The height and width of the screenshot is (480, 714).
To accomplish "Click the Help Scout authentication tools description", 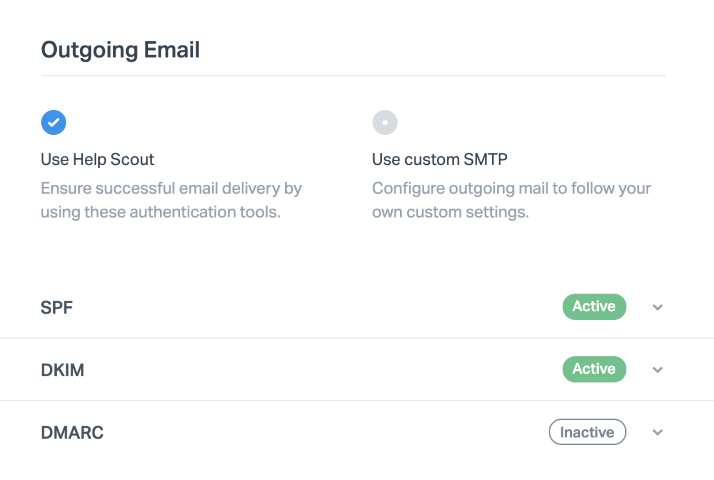I will (x=171, y=200).
